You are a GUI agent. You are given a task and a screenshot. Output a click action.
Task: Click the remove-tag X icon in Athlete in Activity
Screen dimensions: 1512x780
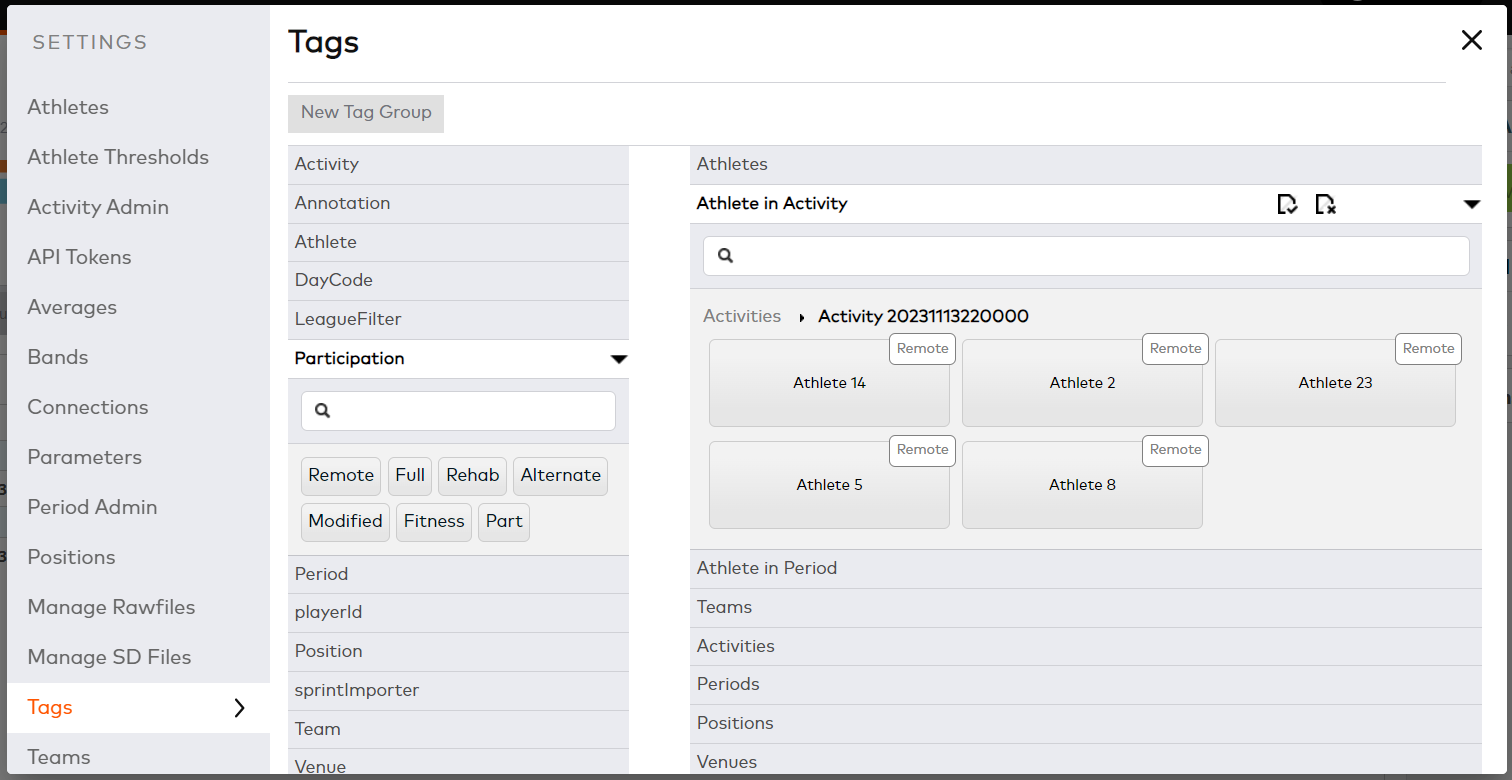1325,204
